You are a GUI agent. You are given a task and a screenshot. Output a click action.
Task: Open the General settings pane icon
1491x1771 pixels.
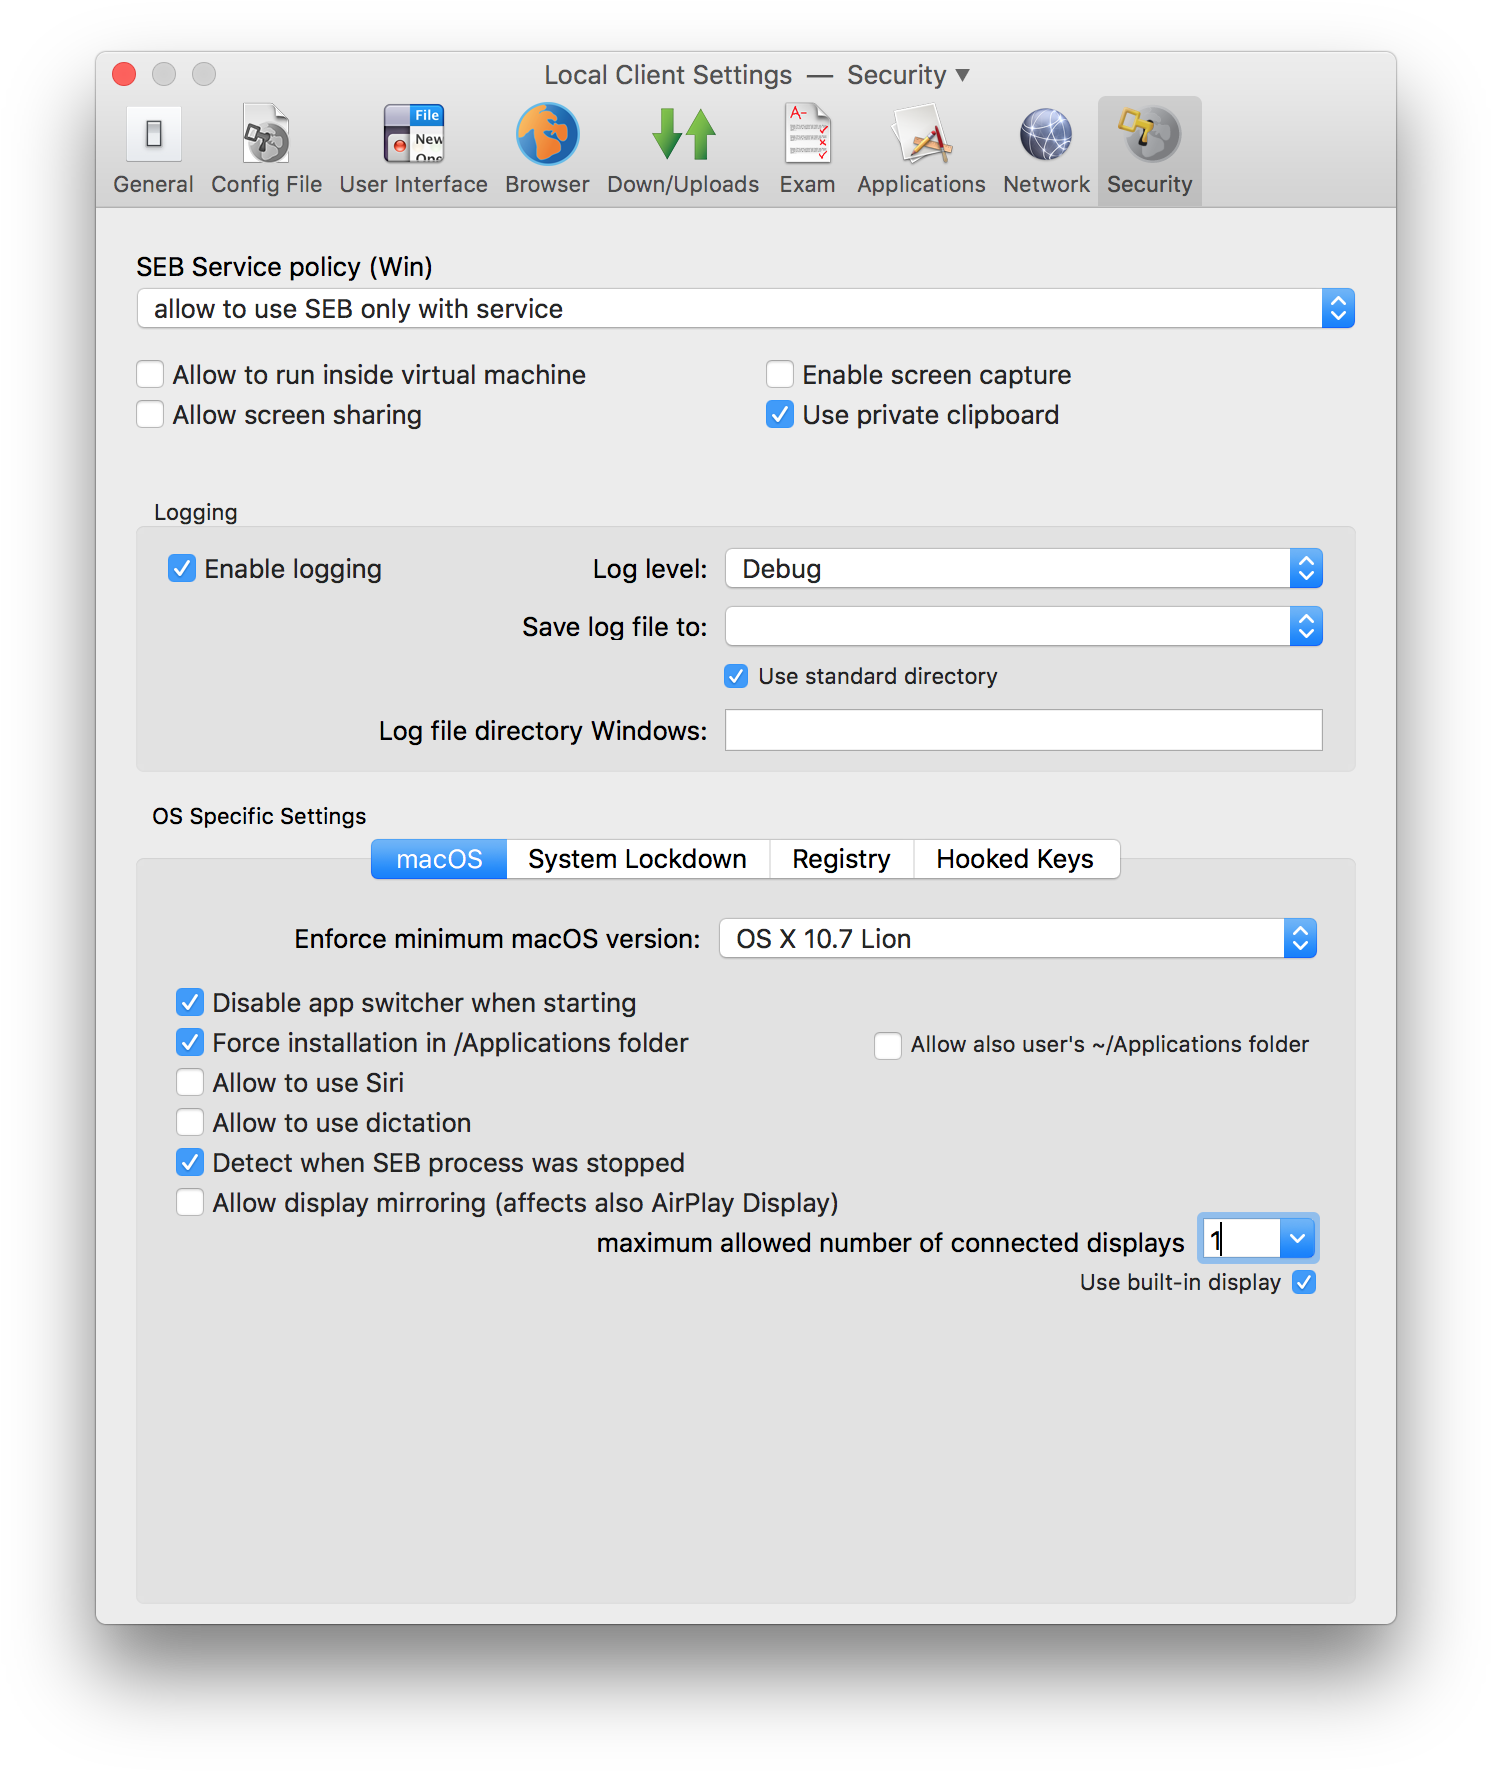click(153, 134)
